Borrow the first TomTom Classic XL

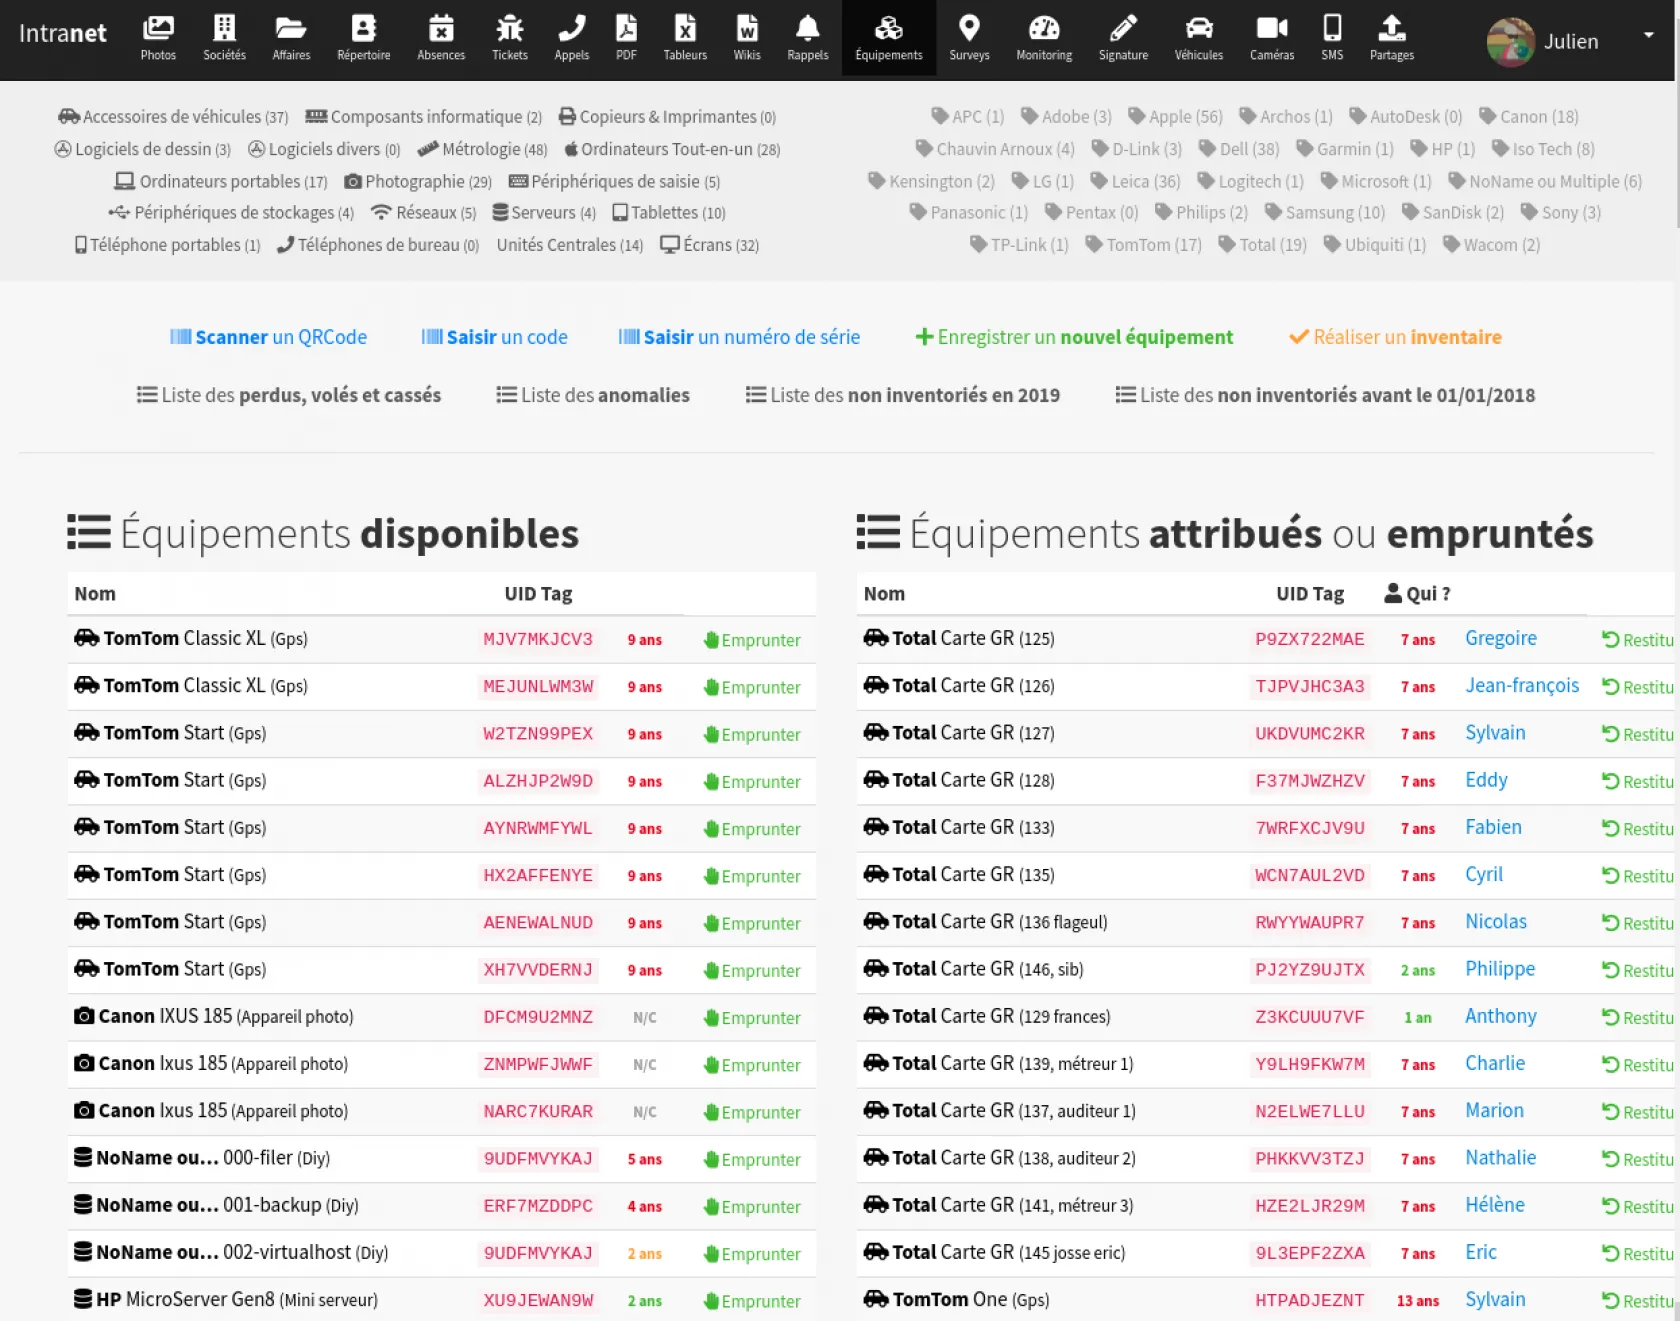[x=752, y=640]
